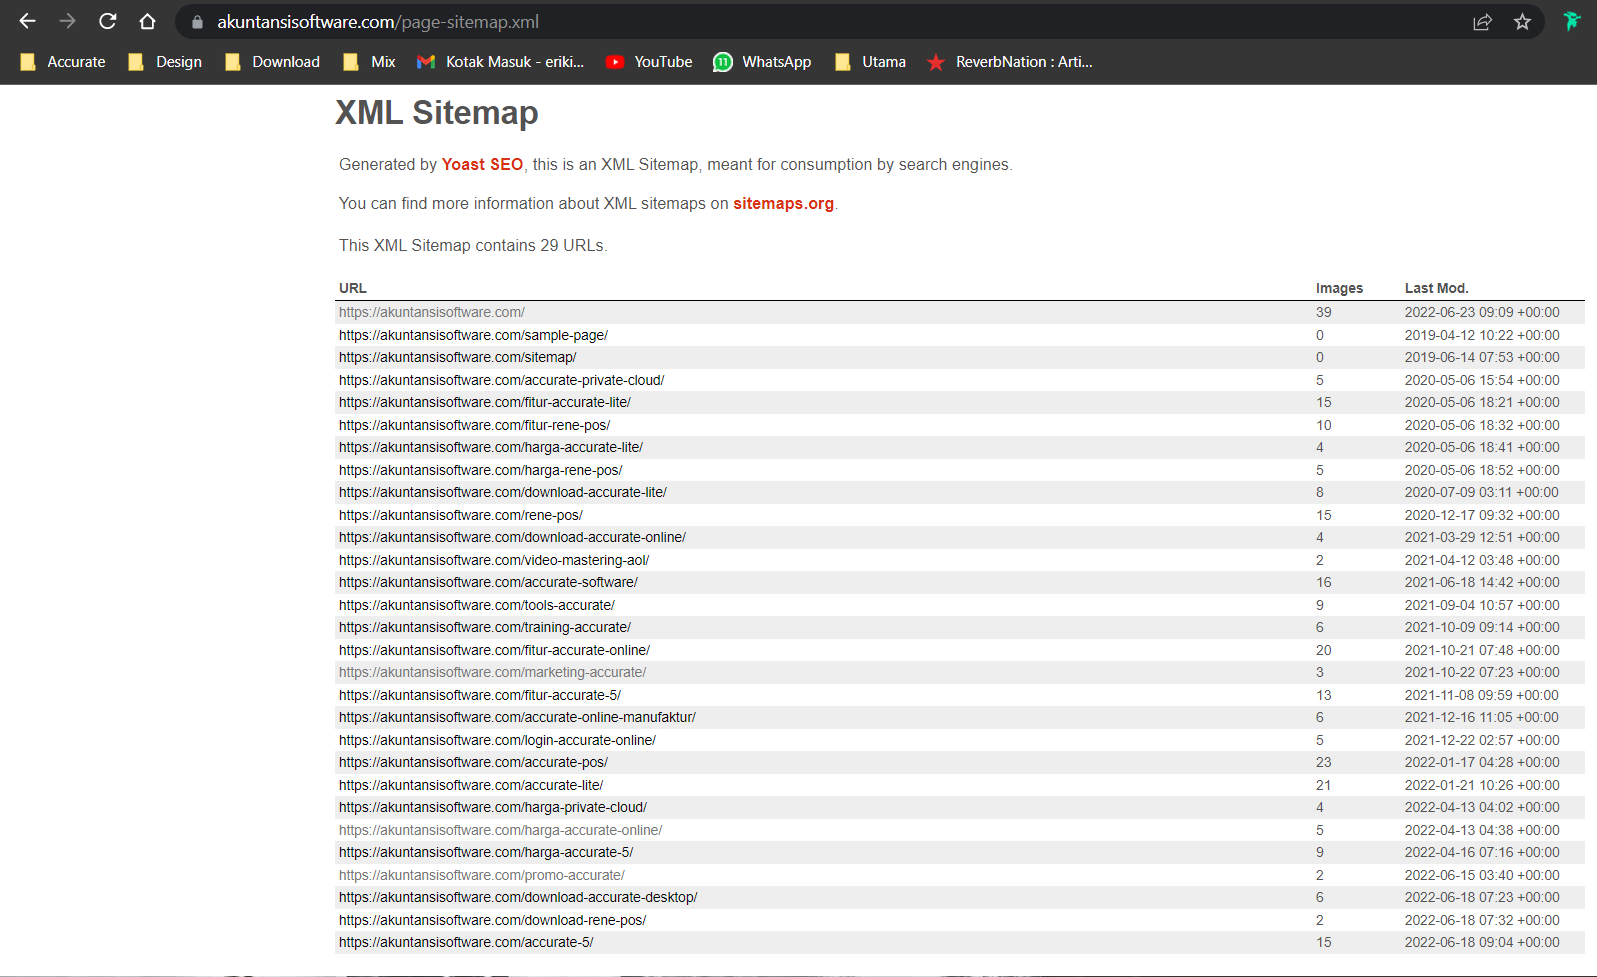Open the fitur-accurate-lite link
The image size is (1597, 977).
(485, 403)
